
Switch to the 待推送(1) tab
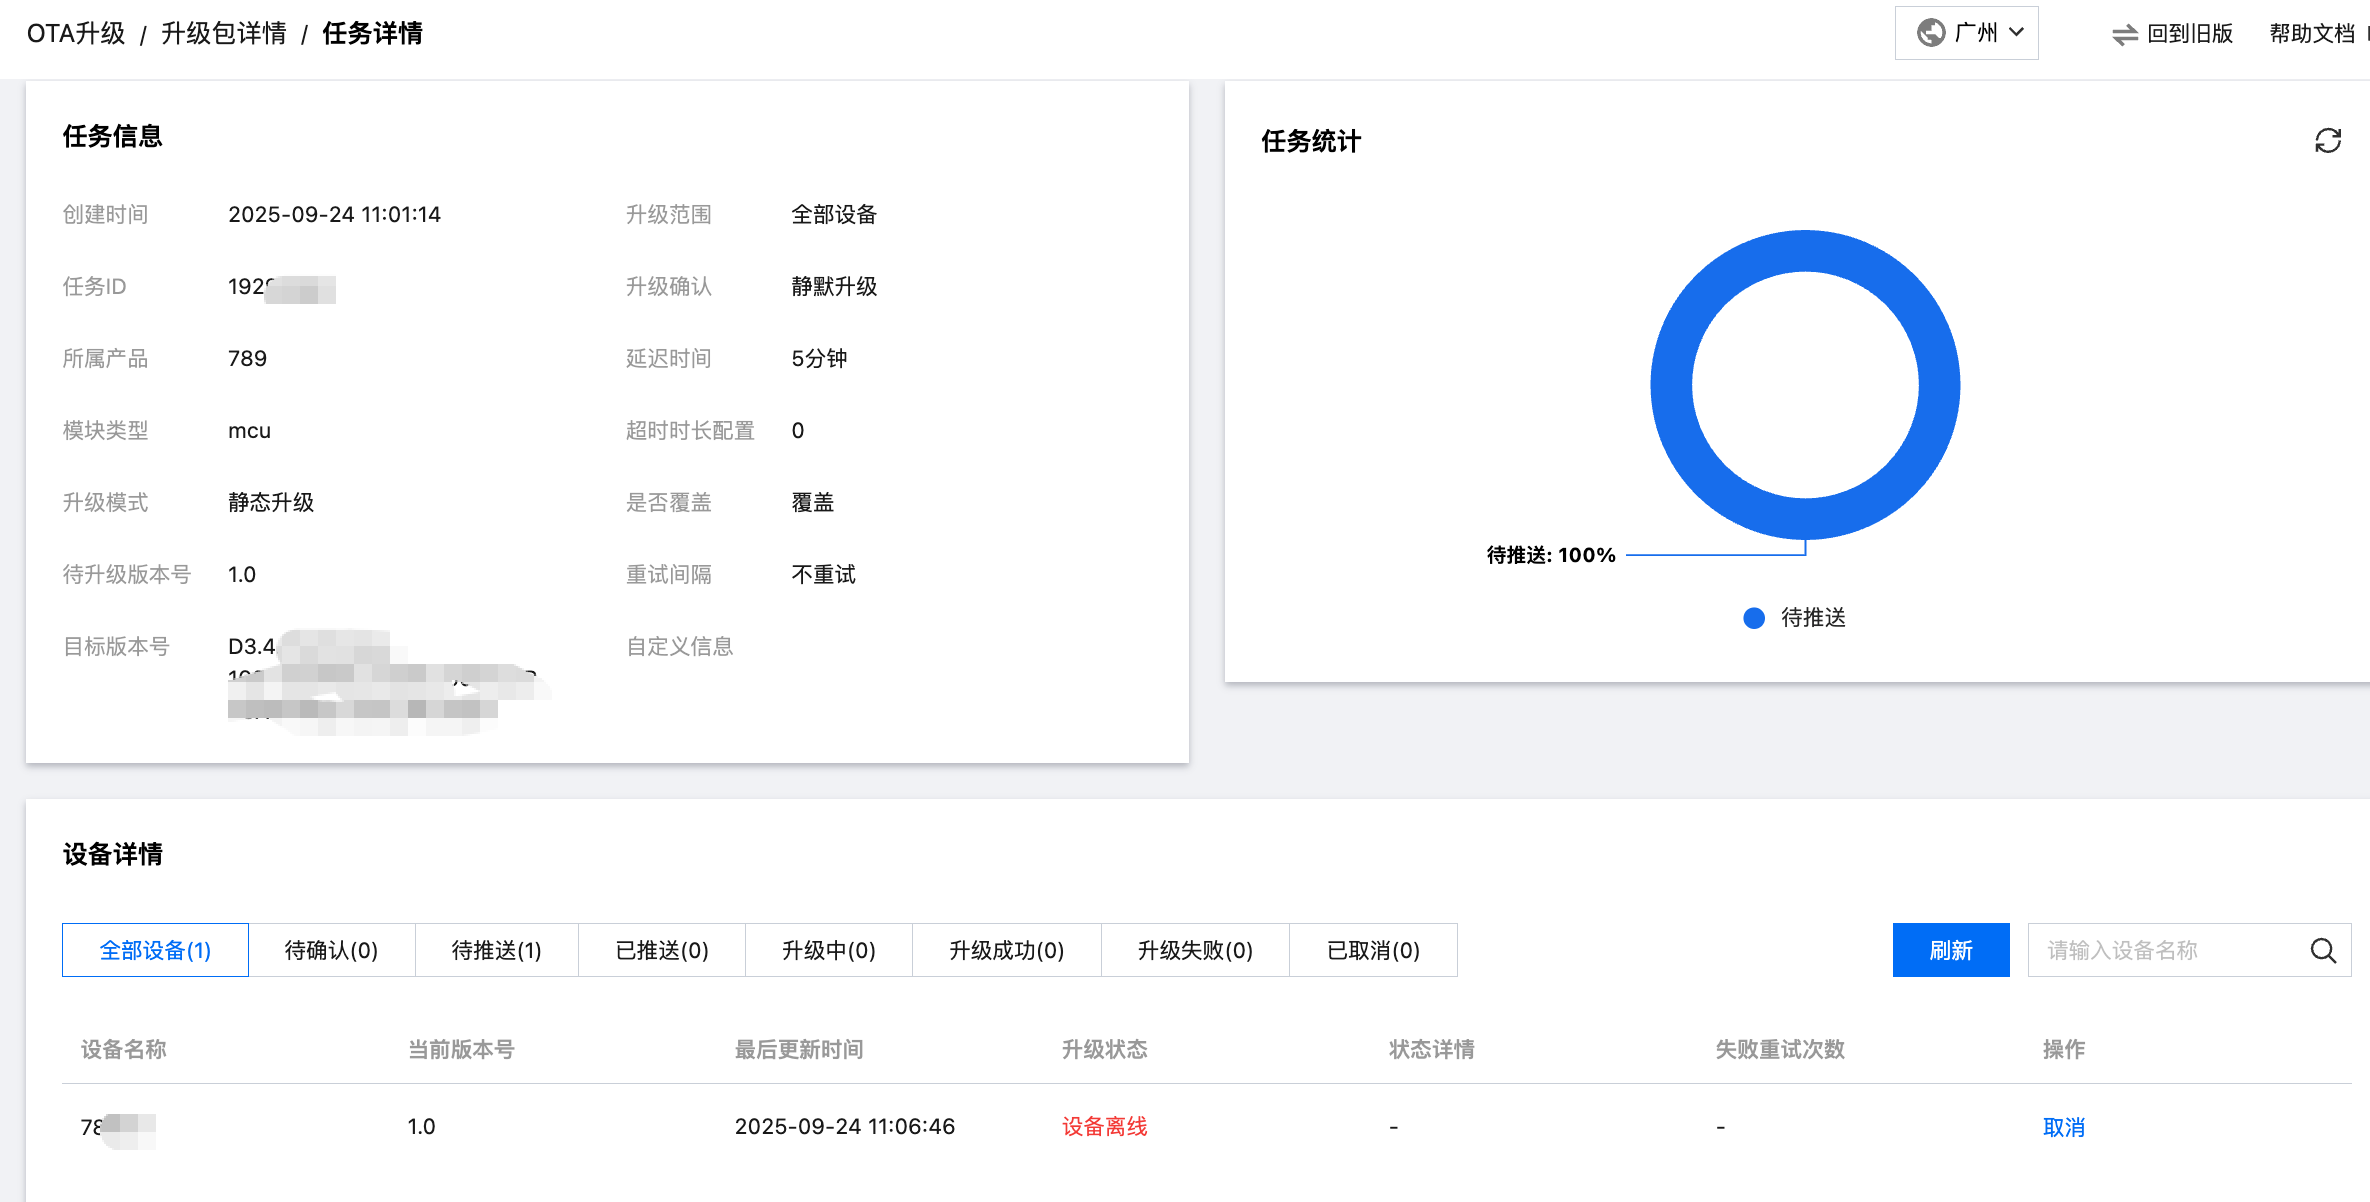(x=496, y=950)
